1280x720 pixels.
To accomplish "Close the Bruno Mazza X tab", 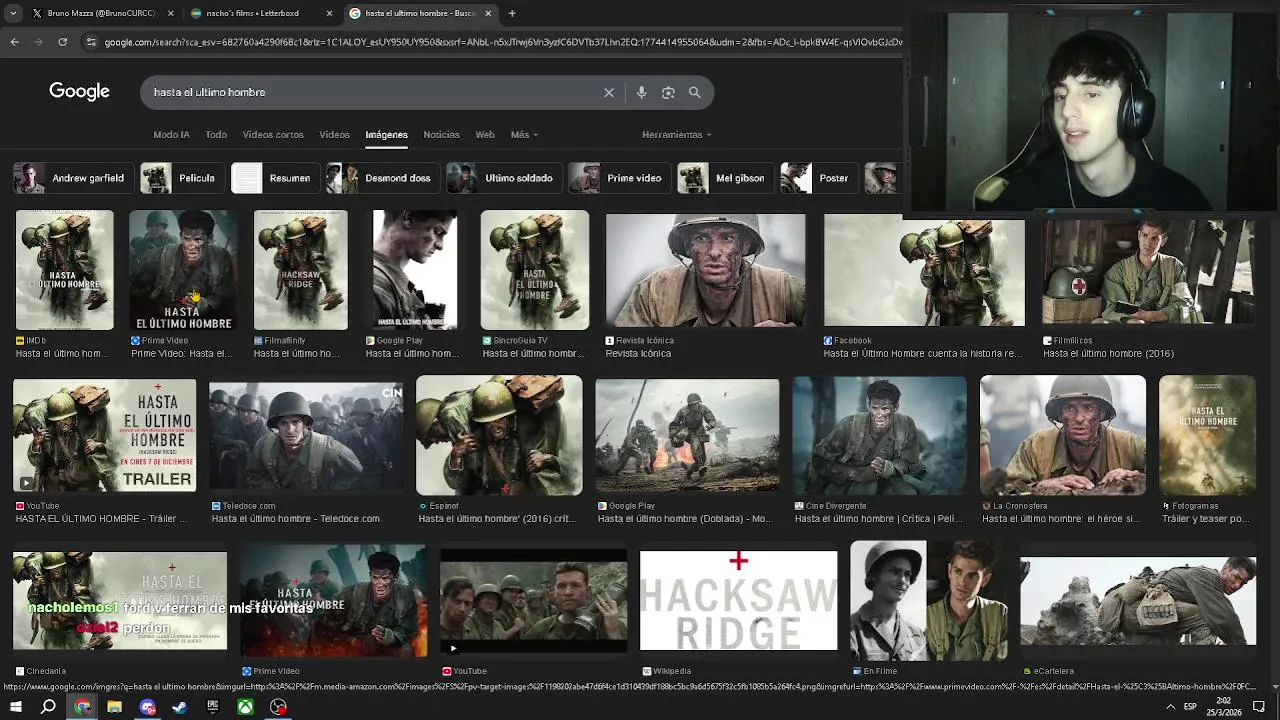I will coord(171,13).
